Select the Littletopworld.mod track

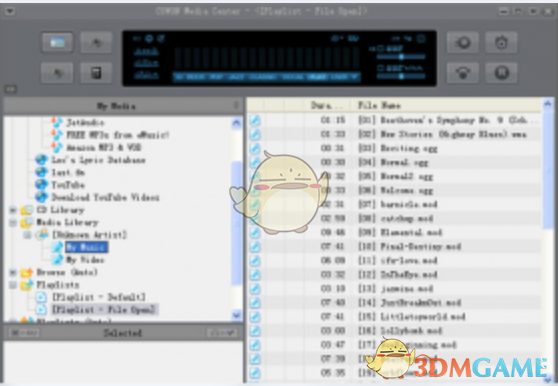click(394, 317)
